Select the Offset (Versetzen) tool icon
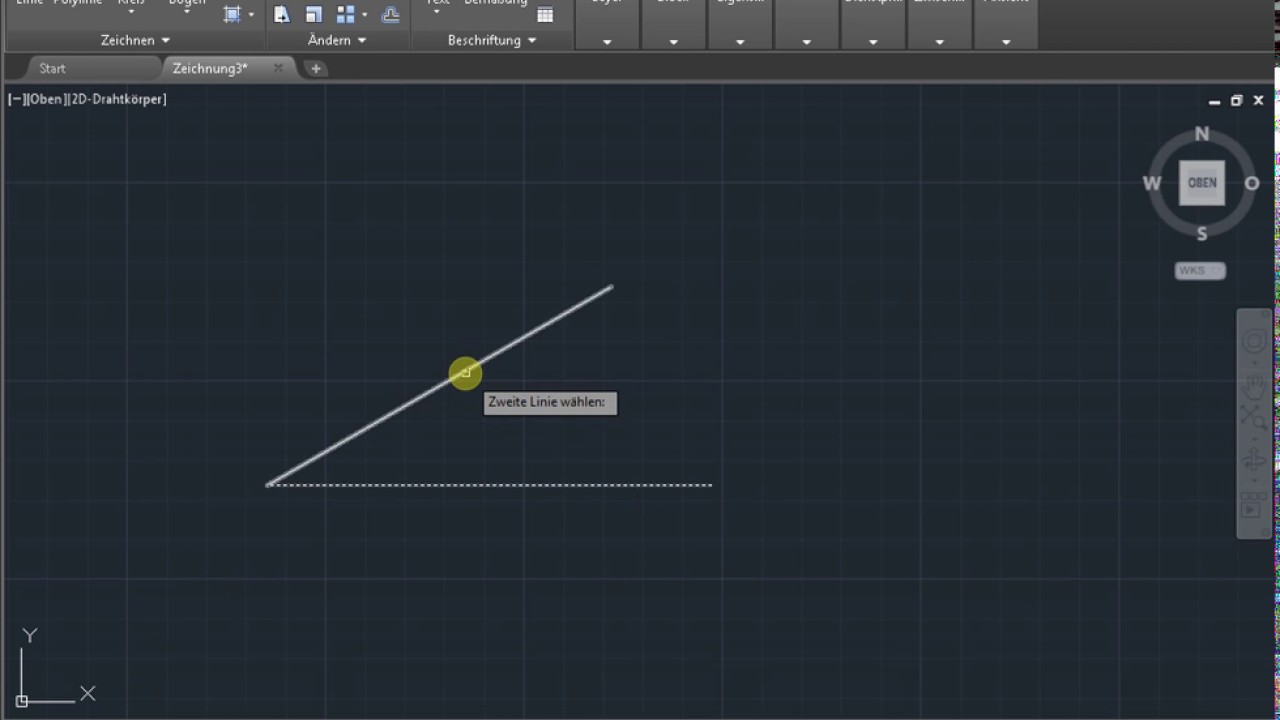Image resolution: width=1280 pixels, height=720 pixels. (x=391, y=14)
